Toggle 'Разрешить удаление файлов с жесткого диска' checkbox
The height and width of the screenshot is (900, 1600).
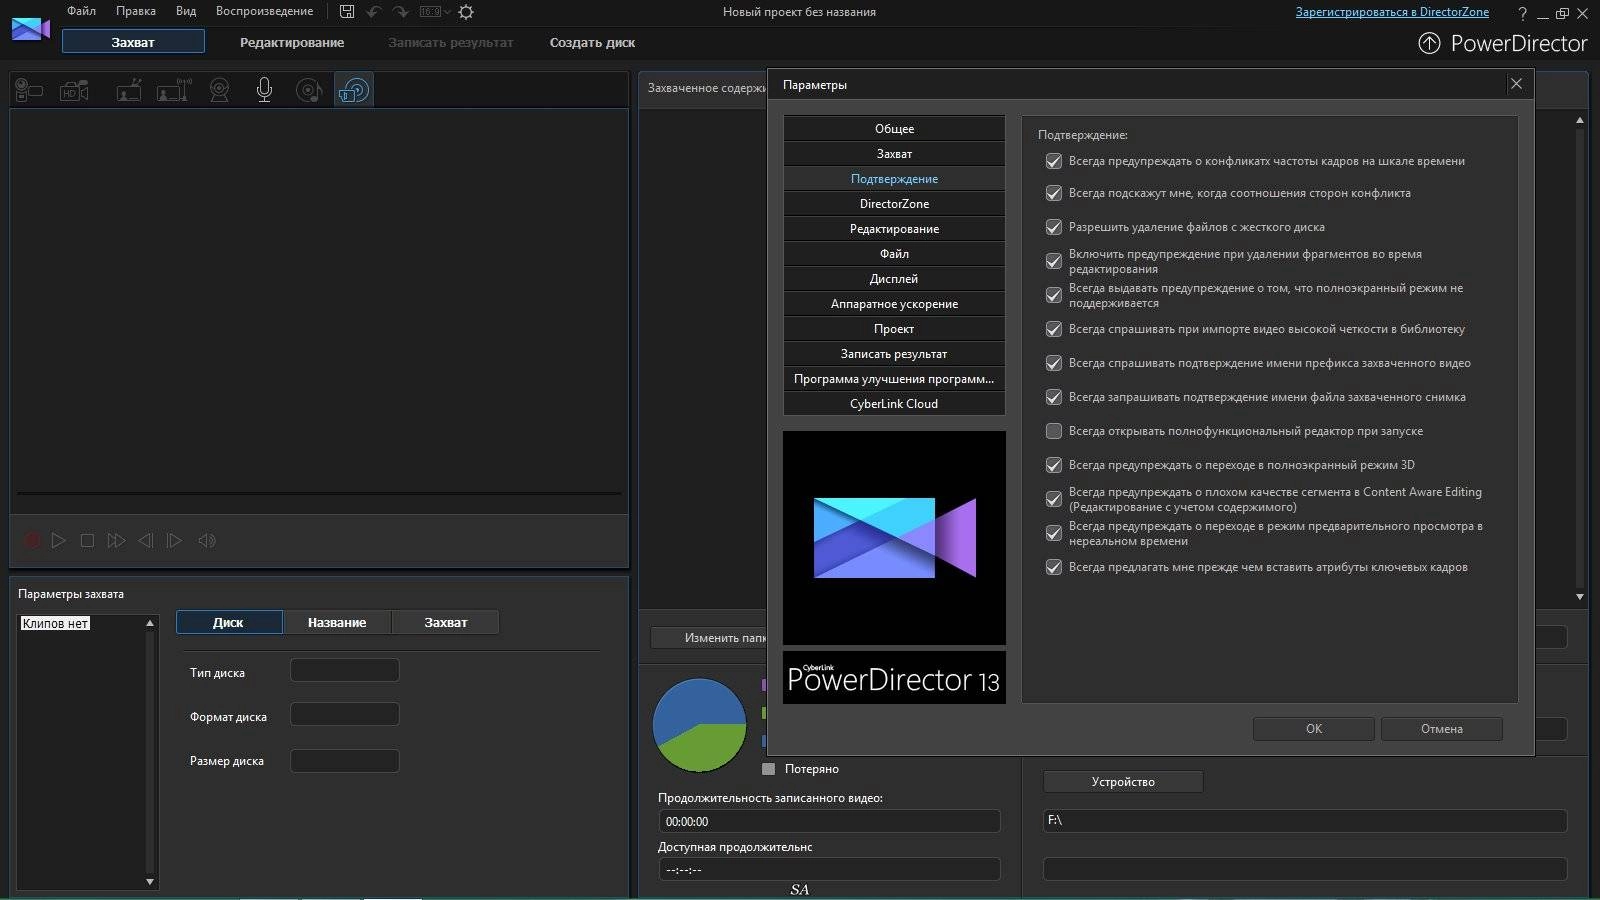[1053, 227]
